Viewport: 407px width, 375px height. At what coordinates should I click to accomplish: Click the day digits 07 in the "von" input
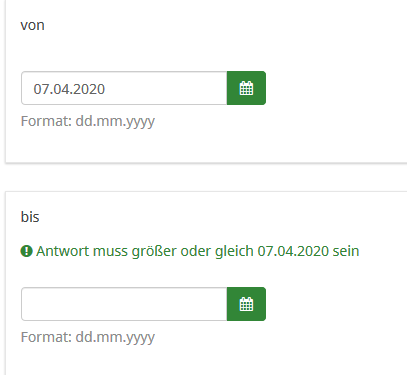point(41,89)
